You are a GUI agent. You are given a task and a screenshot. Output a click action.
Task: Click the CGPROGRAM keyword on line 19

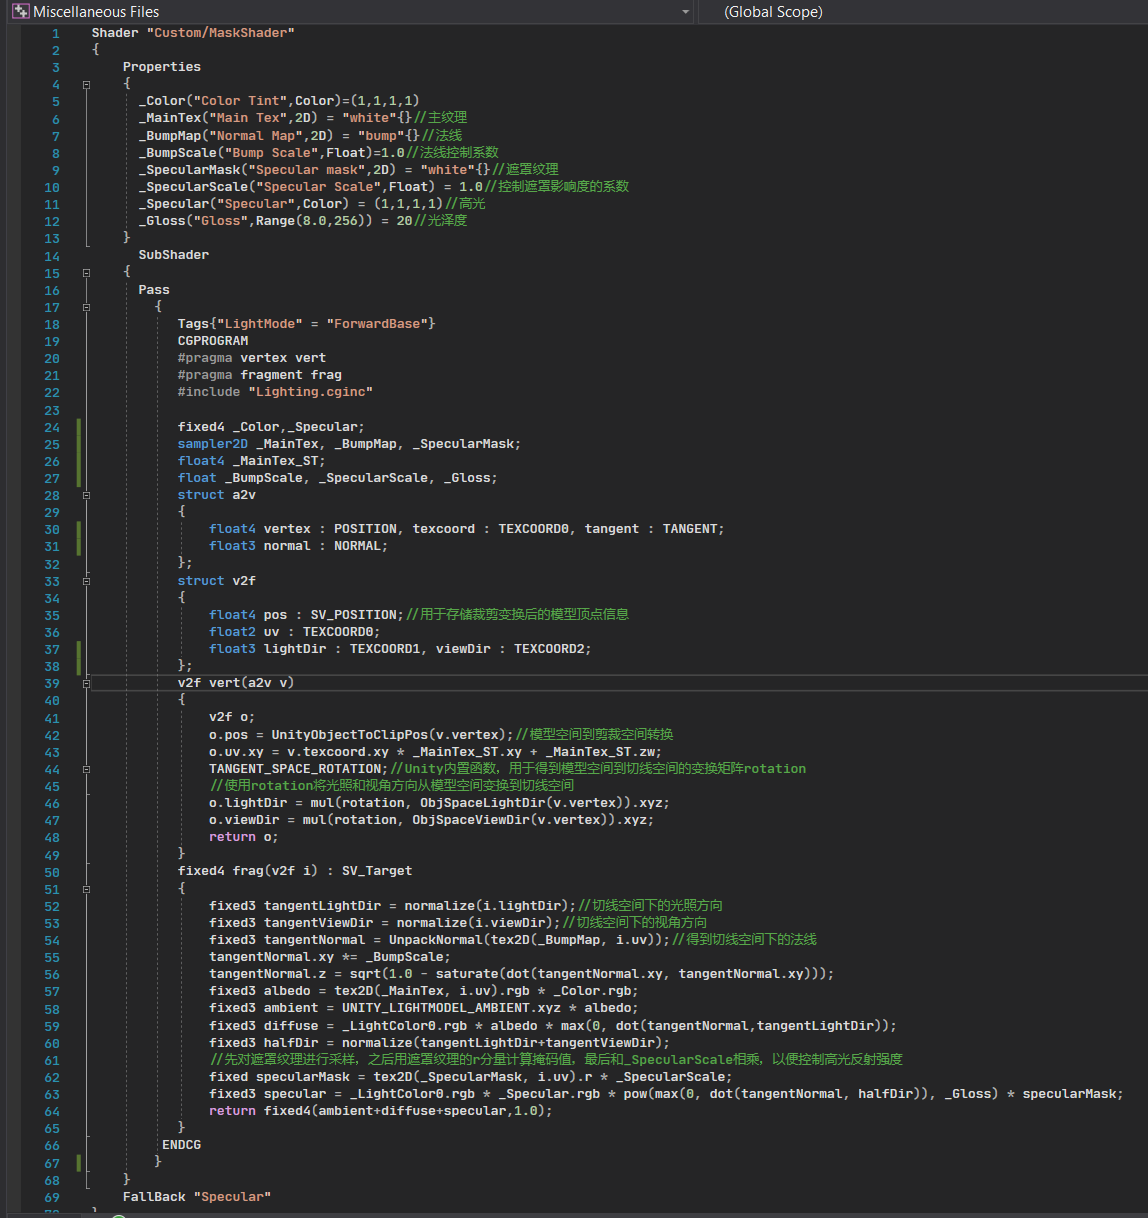pos(213,341)
